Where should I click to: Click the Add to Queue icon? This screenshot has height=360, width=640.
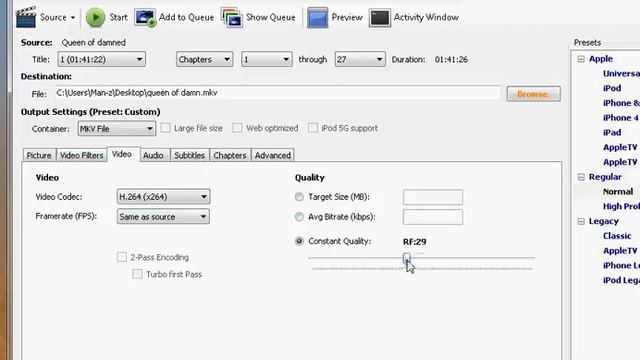pos(145,18)
